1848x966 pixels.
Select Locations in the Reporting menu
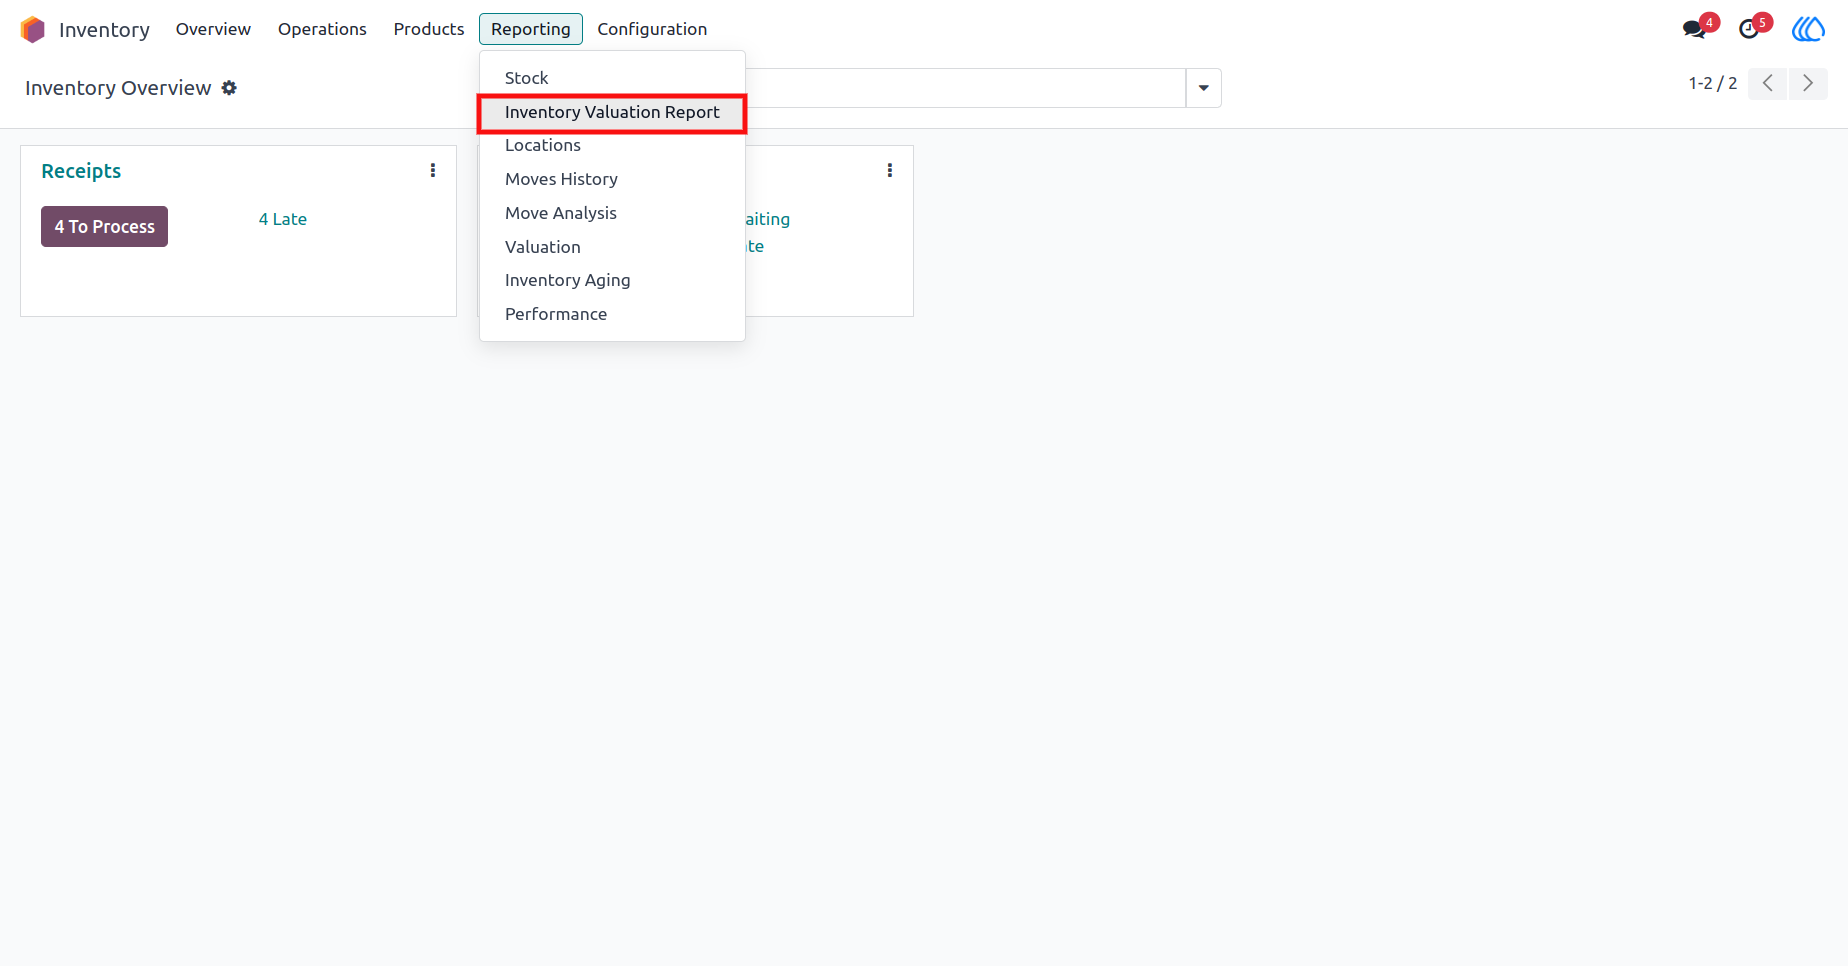tap(612, 145)
